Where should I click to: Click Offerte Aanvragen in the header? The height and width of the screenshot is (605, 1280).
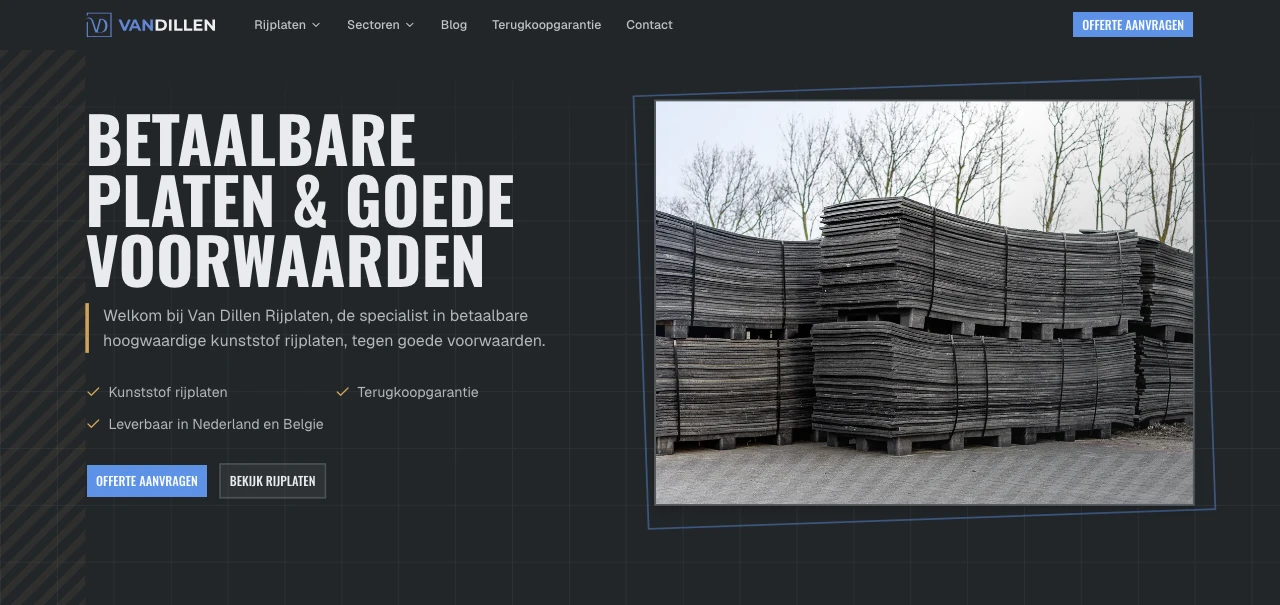point(1133,25)
